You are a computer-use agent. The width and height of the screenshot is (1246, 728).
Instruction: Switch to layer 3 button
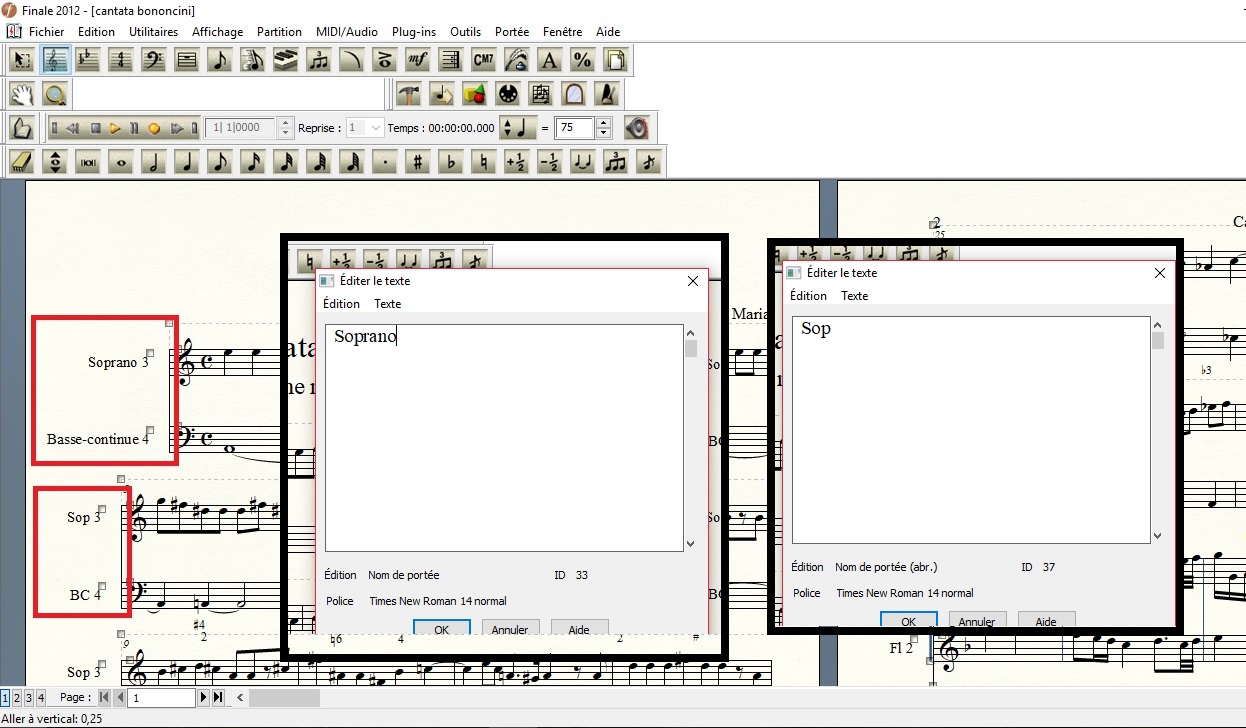28,697
